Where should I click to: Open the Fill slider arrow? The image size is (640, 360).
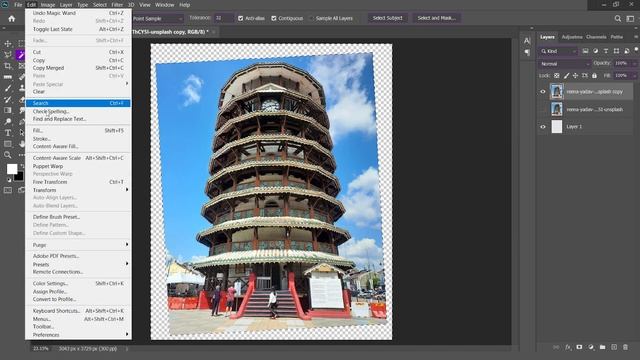click(x=635, y=76)
